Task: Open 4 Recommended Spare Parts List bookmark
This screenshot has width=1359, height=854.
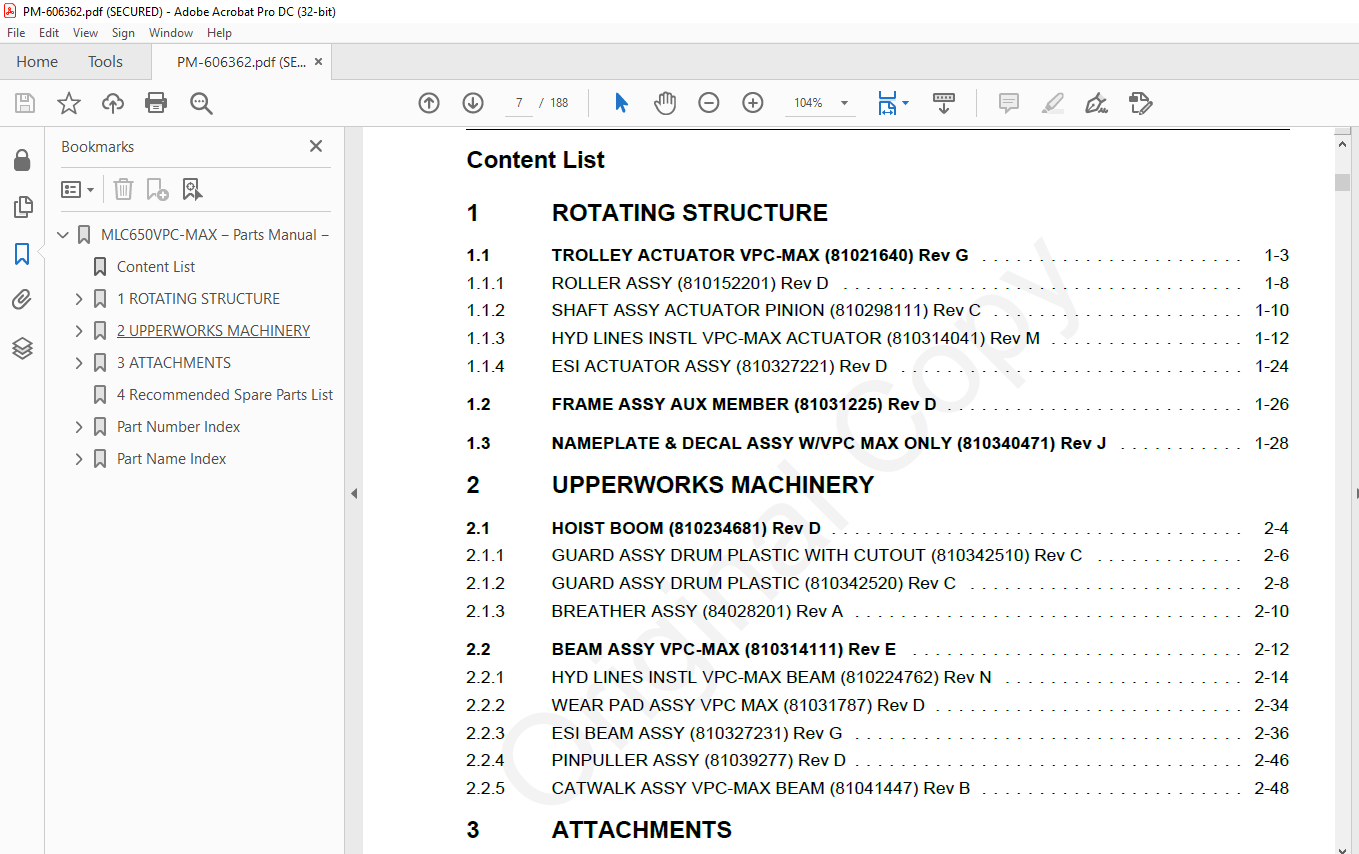Action: click(225, 395)
